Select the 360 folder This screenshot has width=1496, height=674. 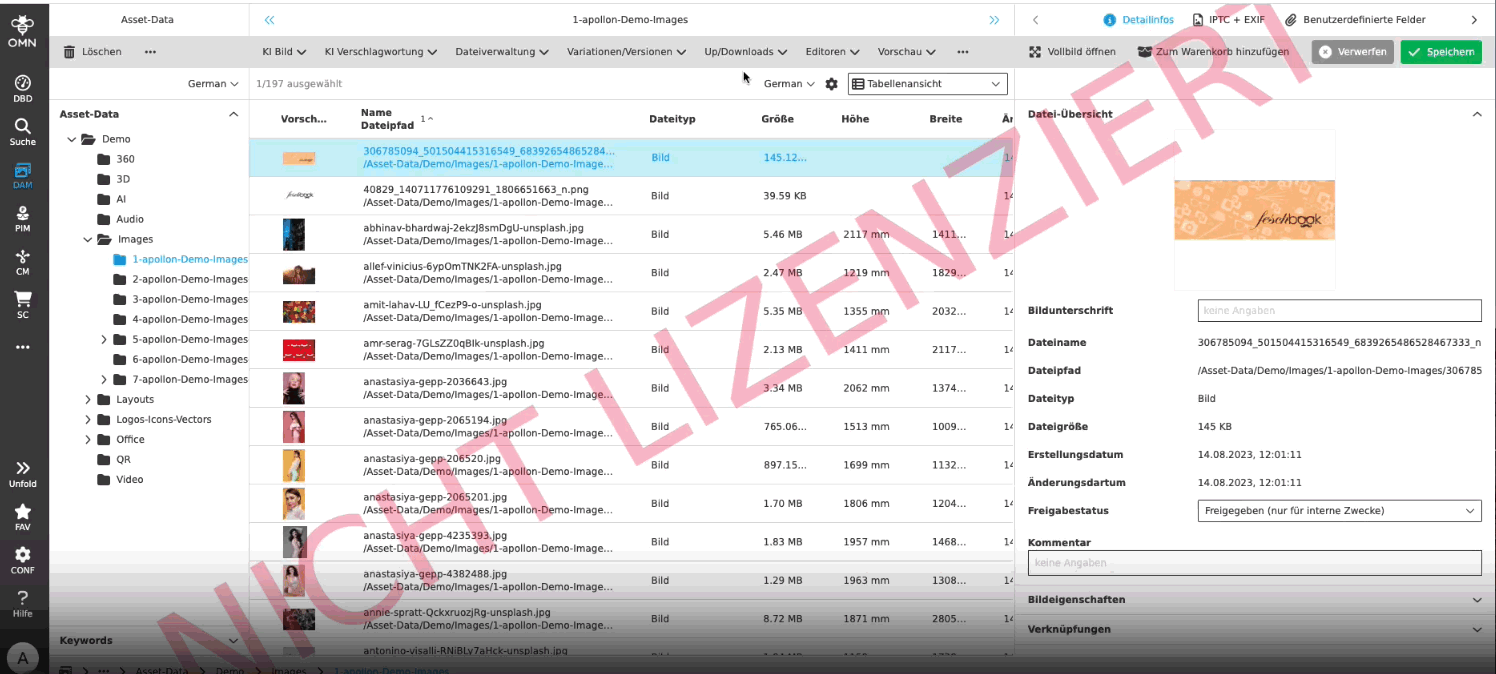(x=125, y=159)
